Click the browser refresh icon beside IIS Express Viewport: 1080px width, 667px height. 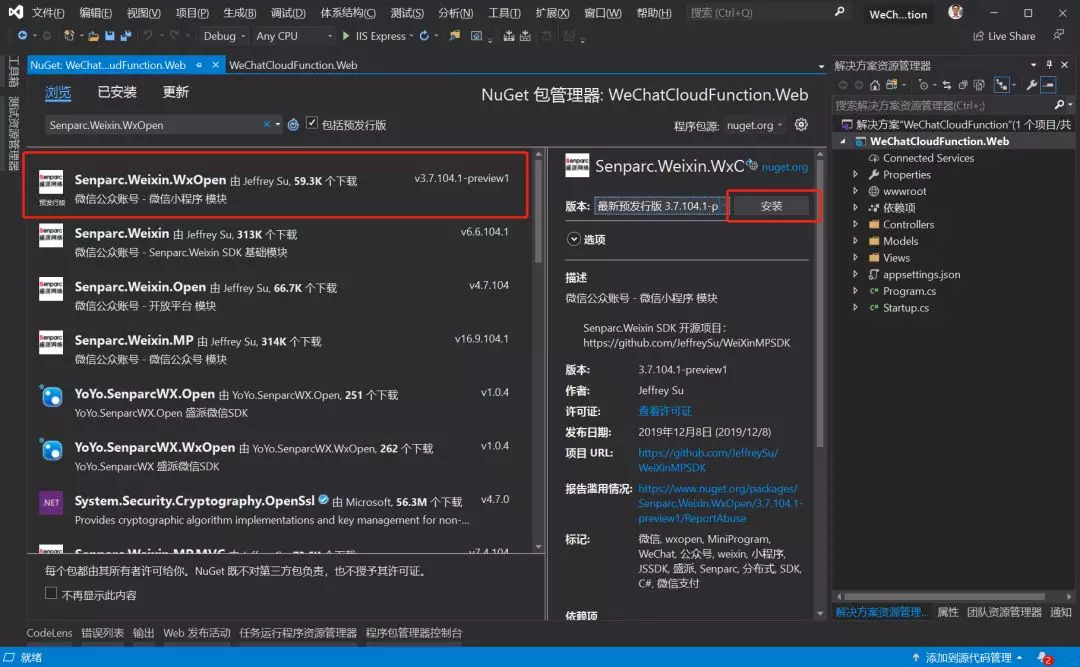pos(424,36)
